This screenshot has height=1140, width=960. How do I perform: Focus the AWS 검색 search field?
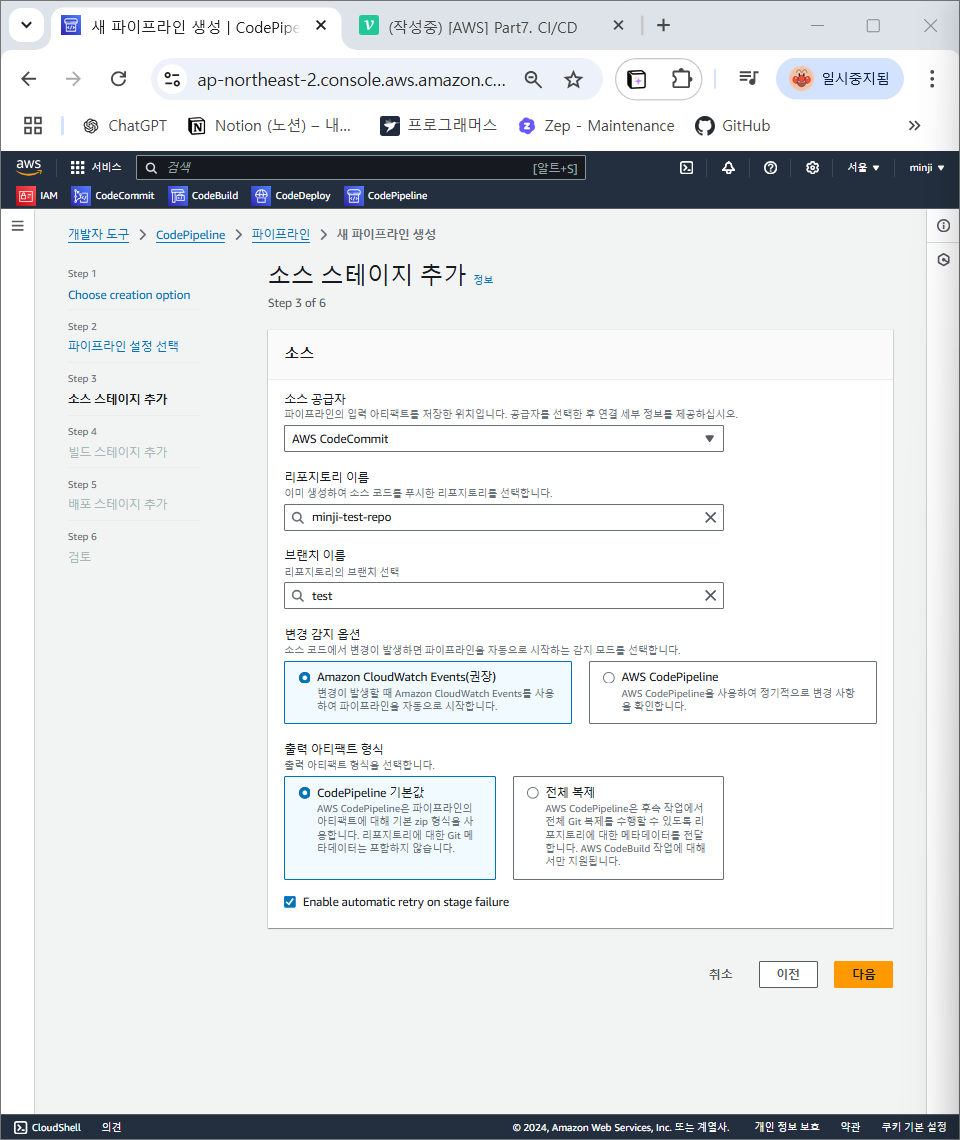point(361,168)
